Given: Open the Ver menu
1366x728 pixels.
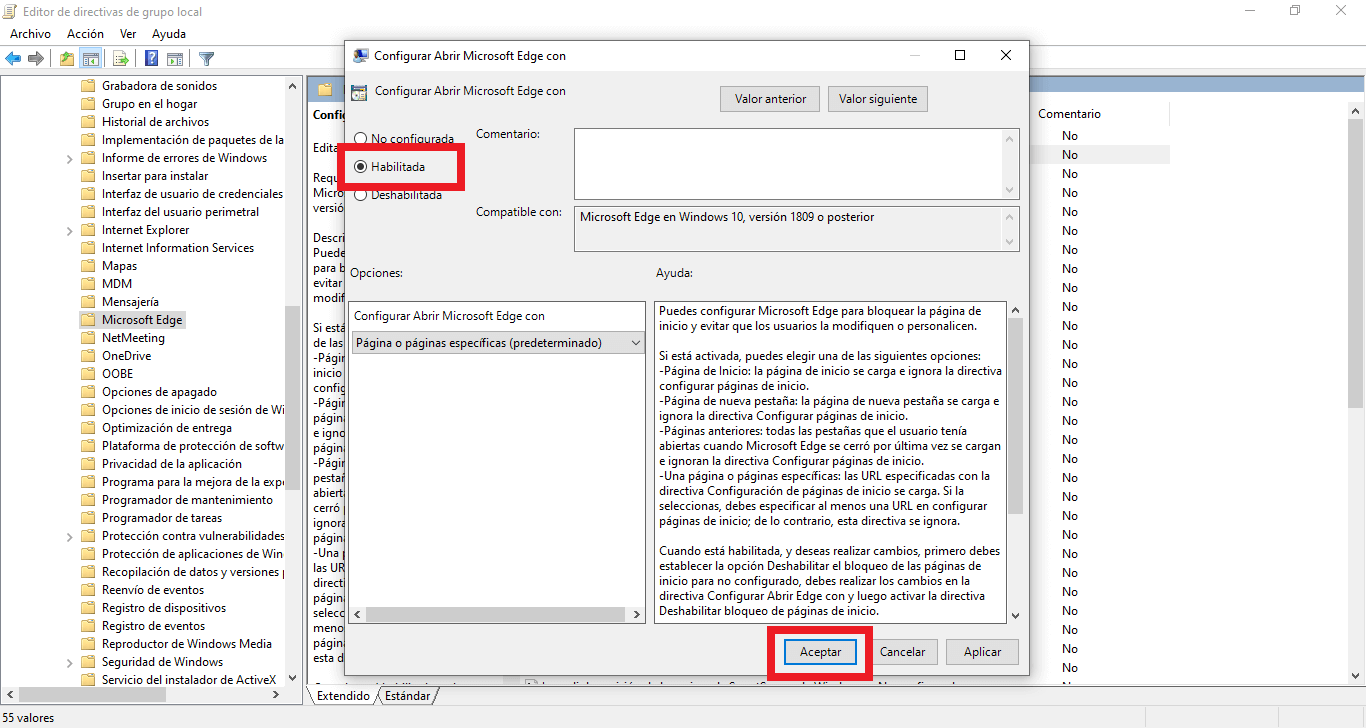Looking at the screenshot, I should pyautogui.click(x=128, y=34).
